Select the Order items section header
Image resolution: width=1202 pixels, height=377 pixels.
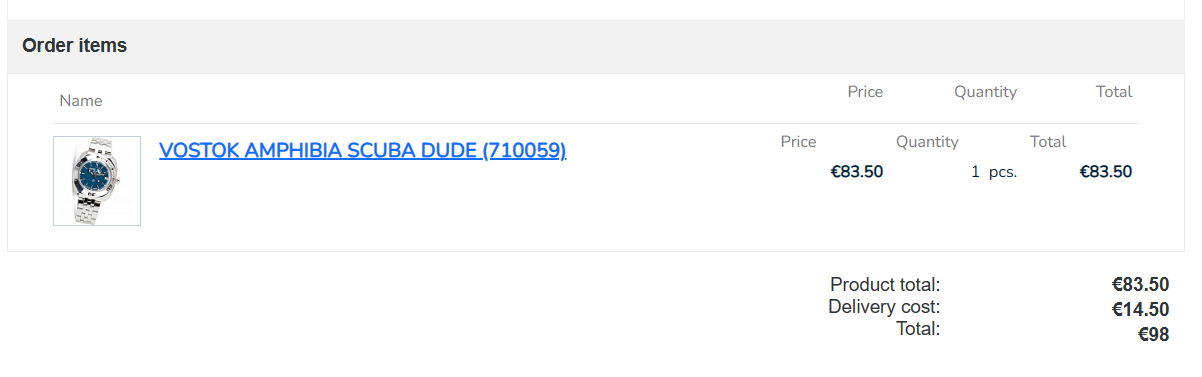75,46
